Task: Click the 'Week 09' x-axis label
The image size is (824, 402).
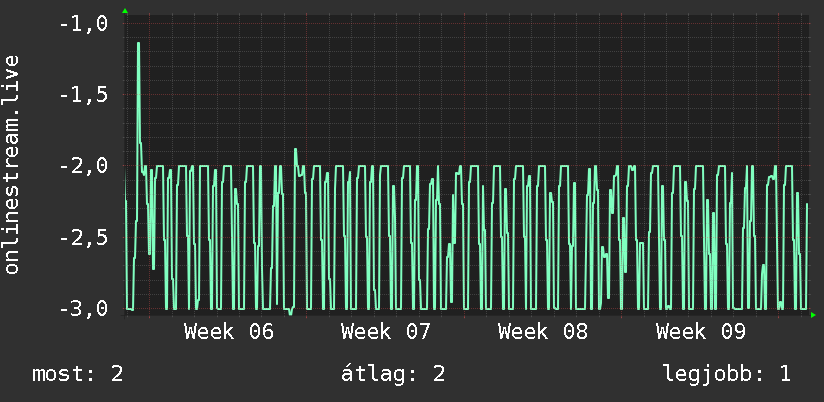Action: (x=701, y=332)
